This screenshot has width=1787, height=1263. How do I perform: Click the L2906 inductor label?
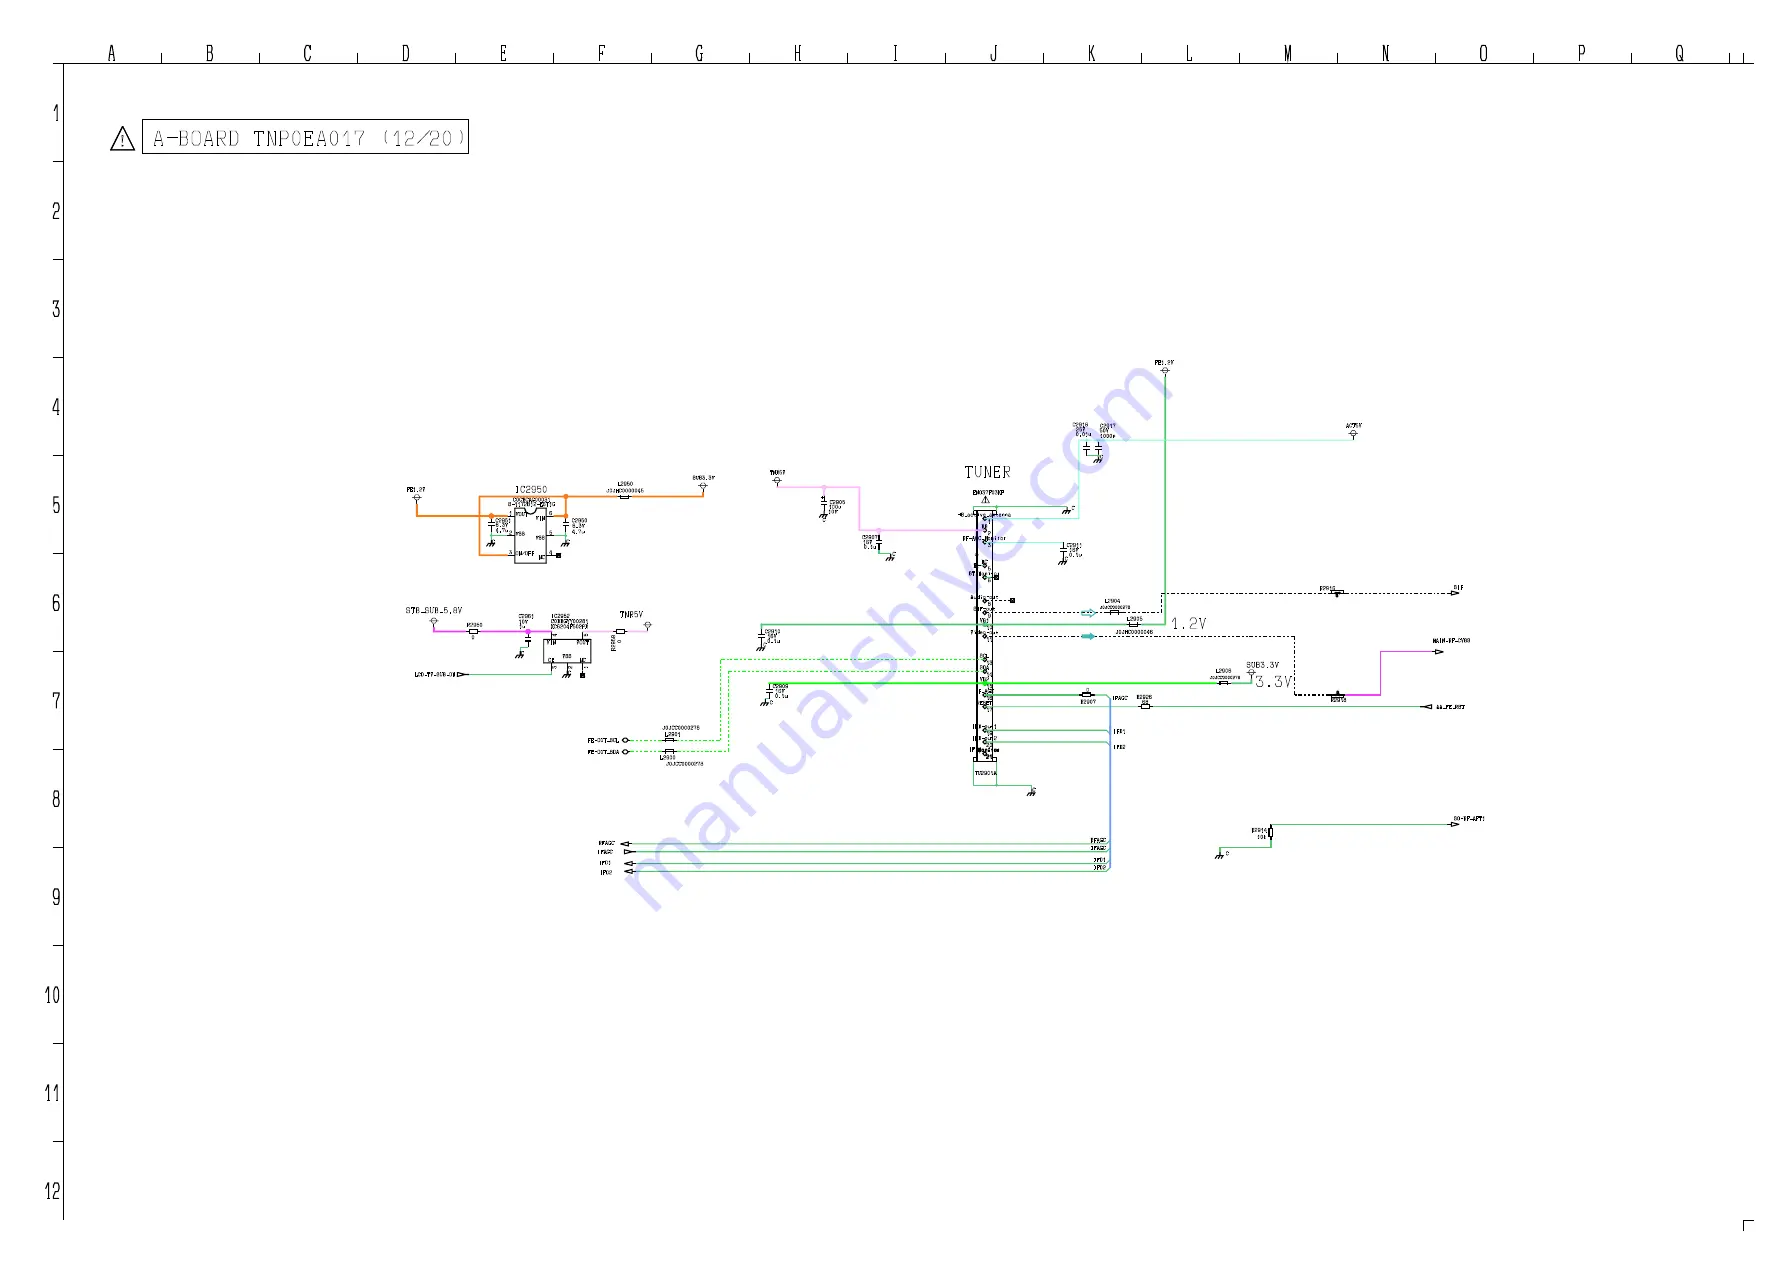tap(1223, 671)
